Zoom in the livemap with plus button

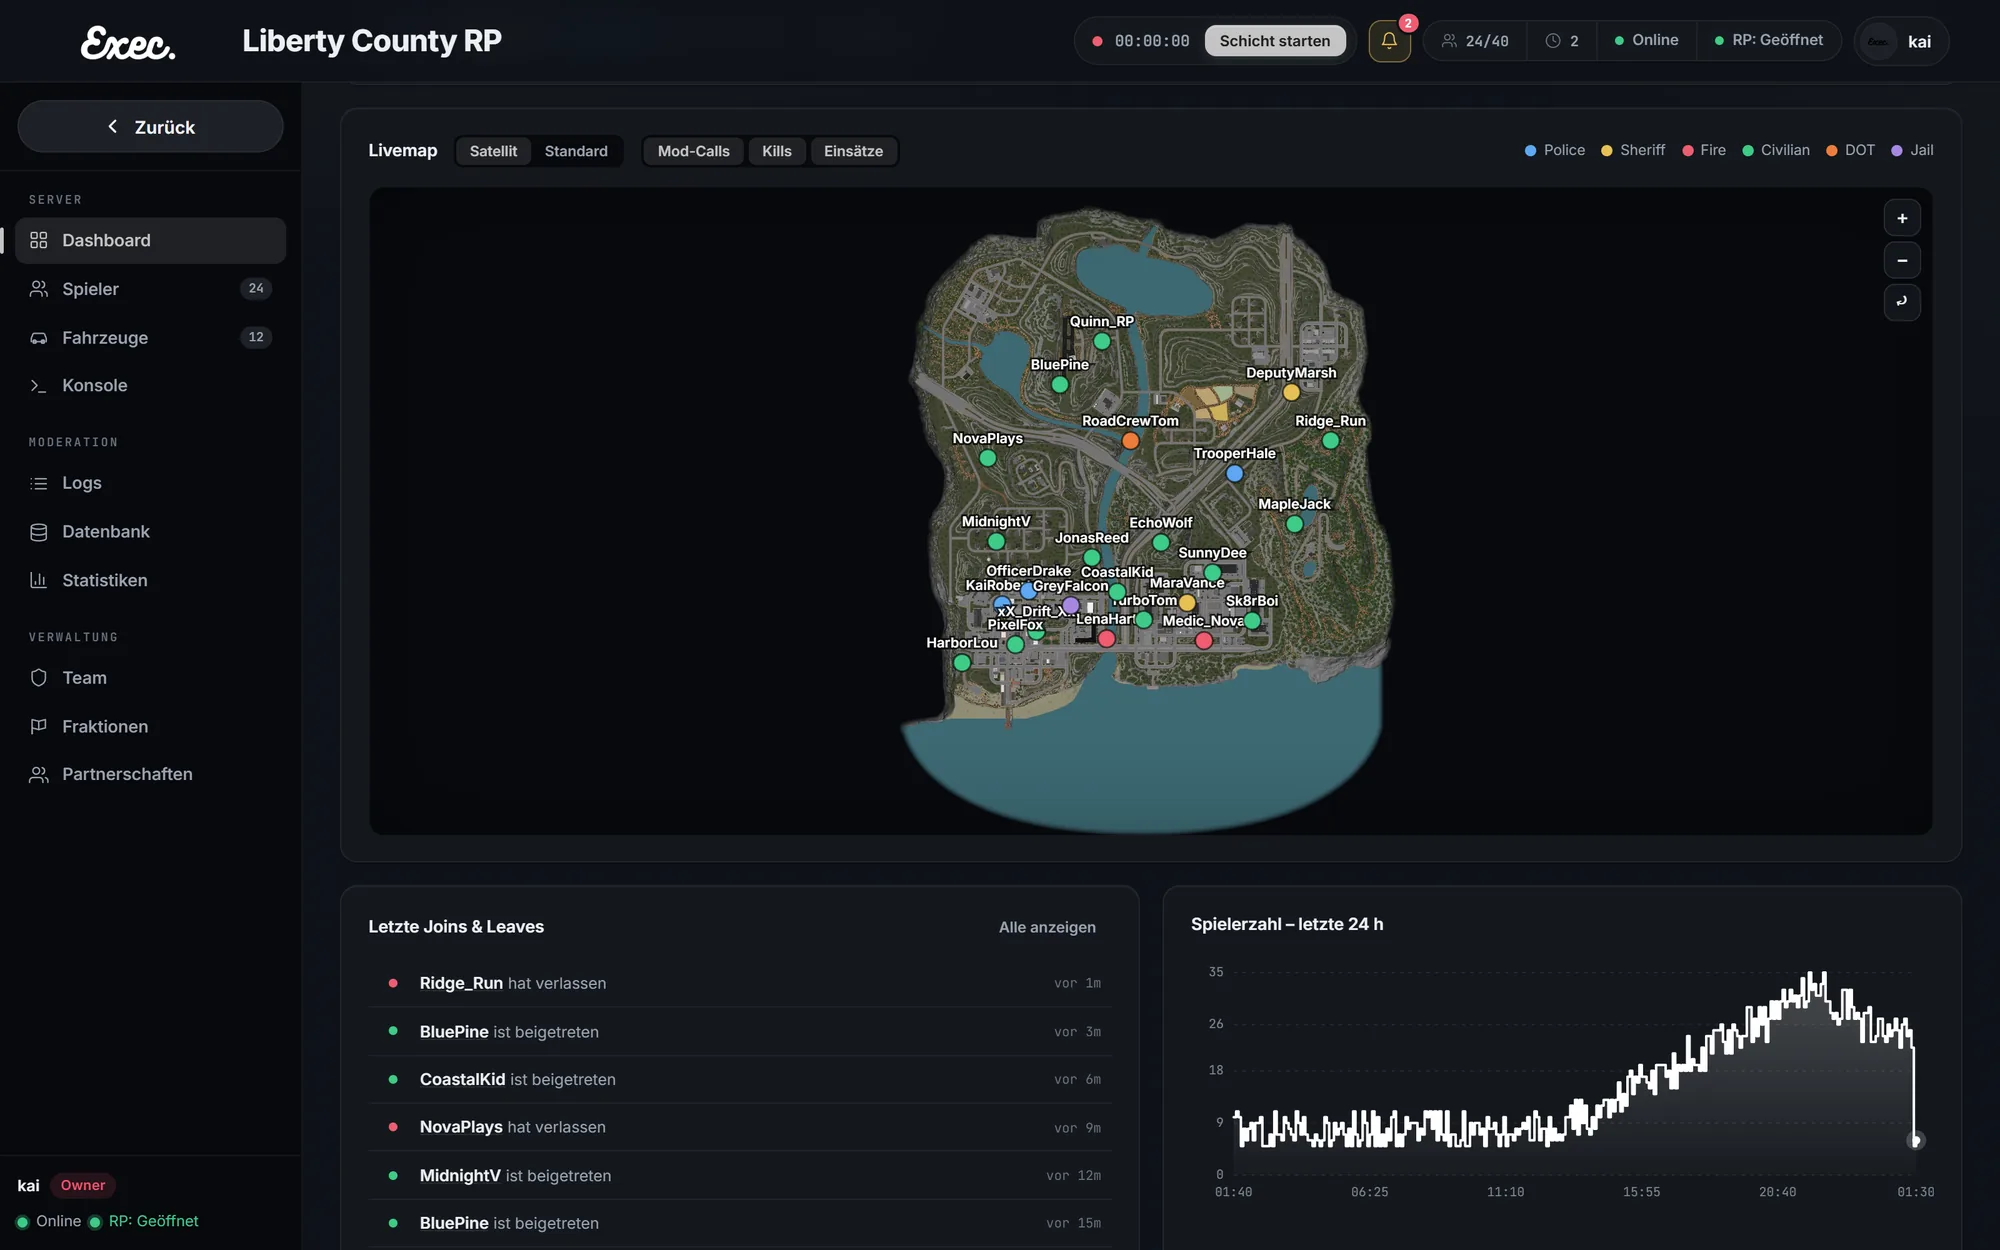1902,218
